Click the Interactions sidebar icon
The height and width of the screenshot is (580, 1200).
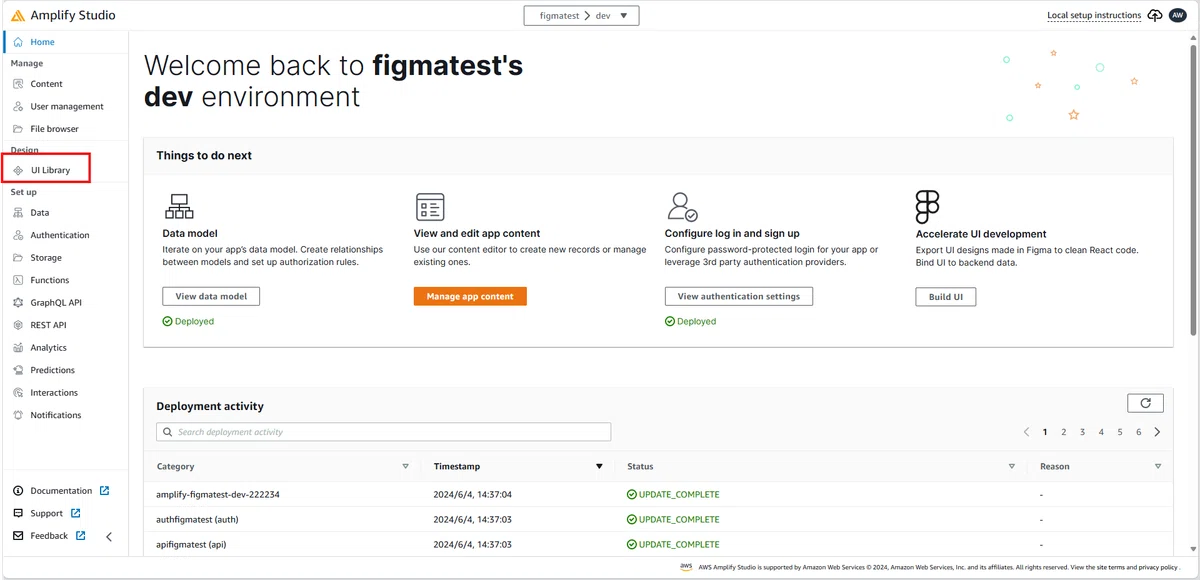18,393
